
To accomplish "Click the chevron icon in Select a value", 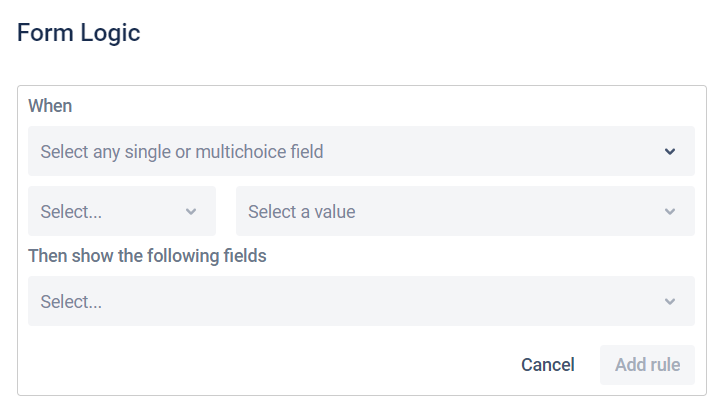I will point(670,212).
